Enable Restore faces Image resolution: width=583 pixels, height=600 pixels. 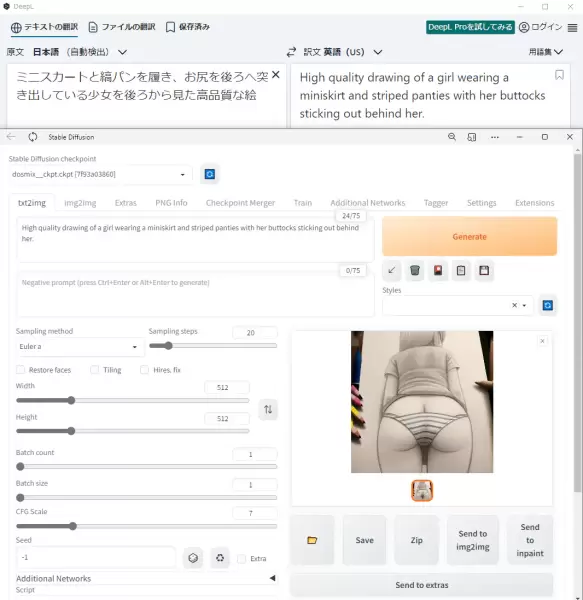(21, 370)
